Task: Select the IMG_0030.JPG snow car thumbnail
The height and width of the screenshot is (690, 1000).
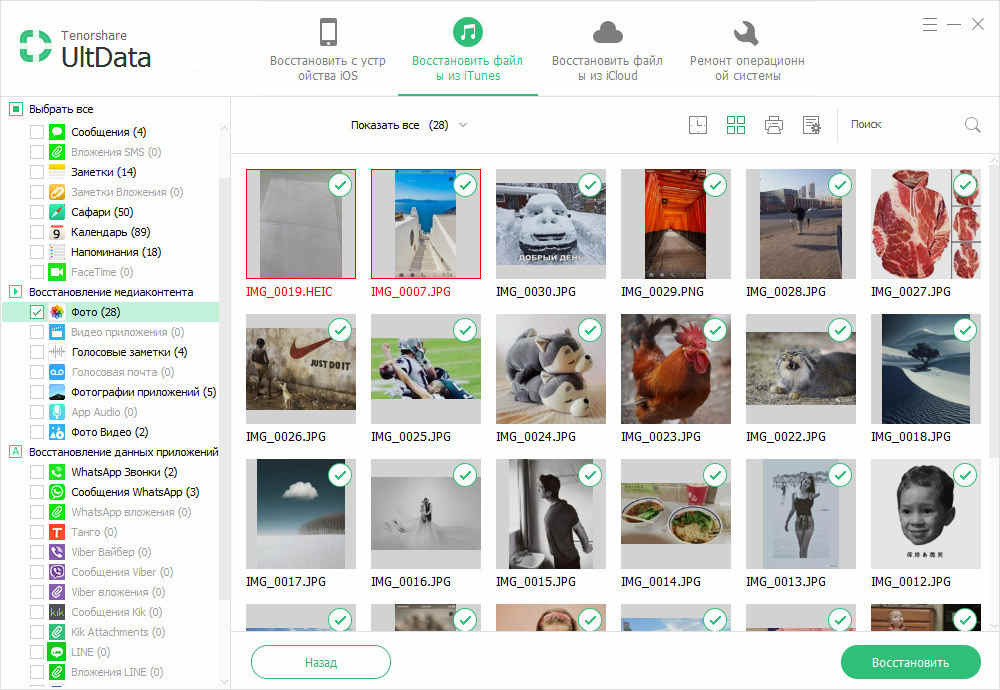Action: pos(550,223)
